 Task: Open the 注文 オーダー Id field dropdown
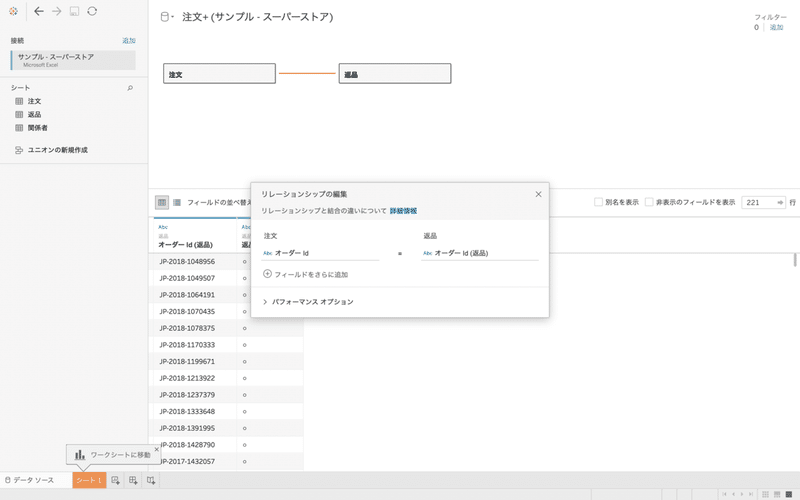(320, 253)
